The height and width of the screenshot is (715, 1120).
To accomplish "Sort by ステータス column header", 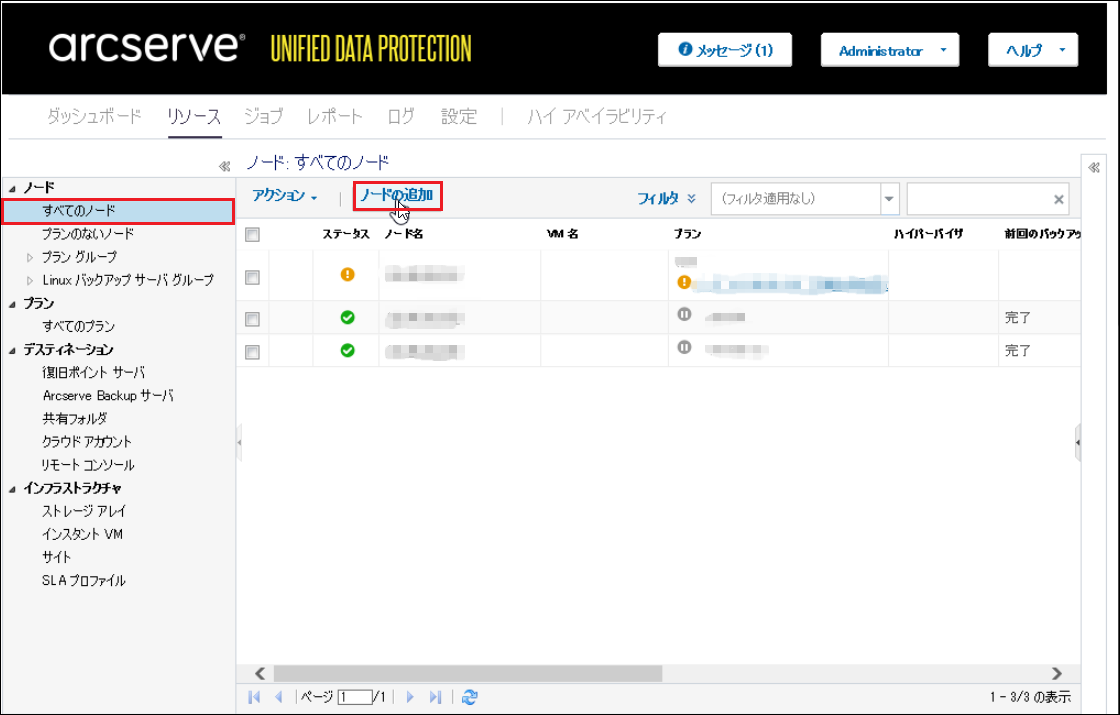I will point(346,234).
